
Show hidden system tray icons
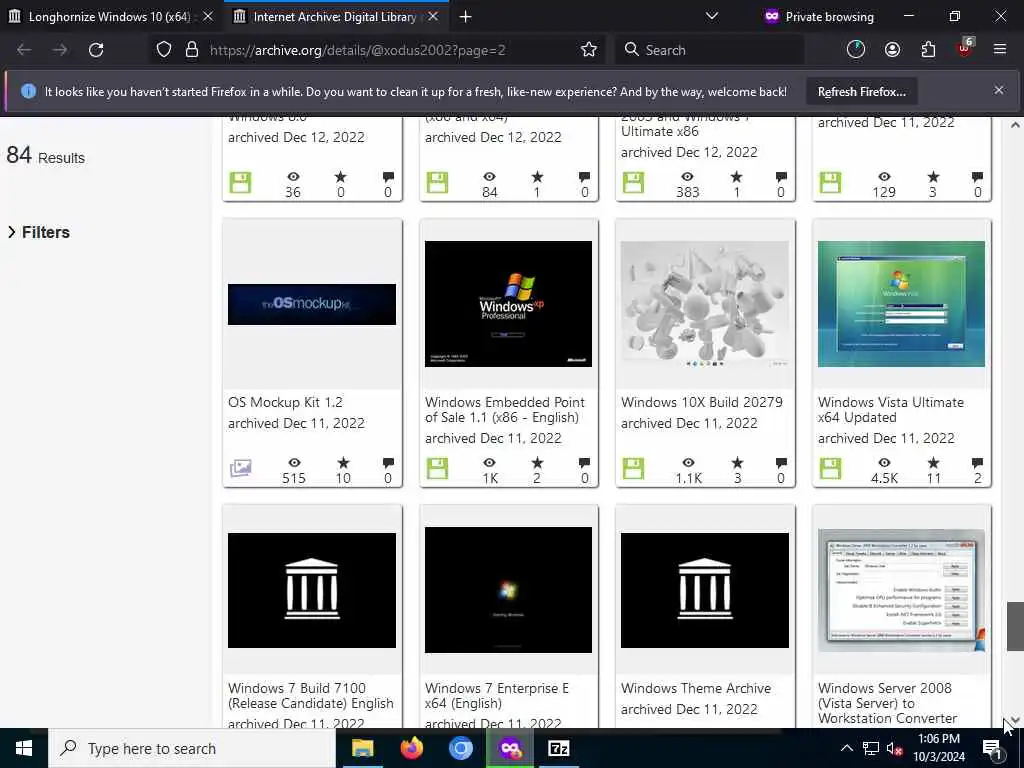tap(846, 748)
